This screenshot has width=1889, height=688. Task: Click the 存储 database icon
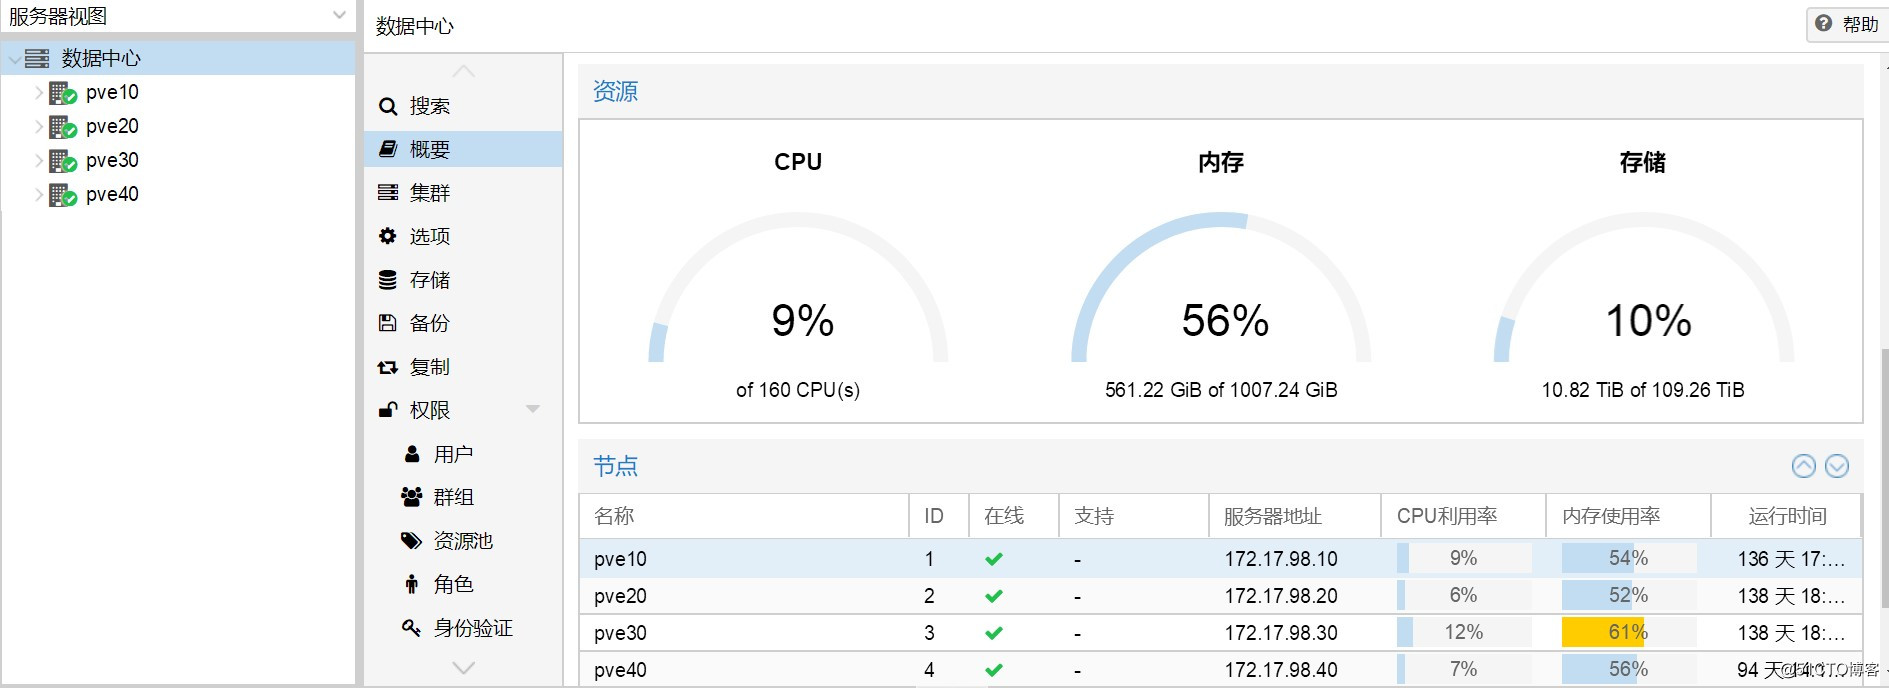[388, 280]
